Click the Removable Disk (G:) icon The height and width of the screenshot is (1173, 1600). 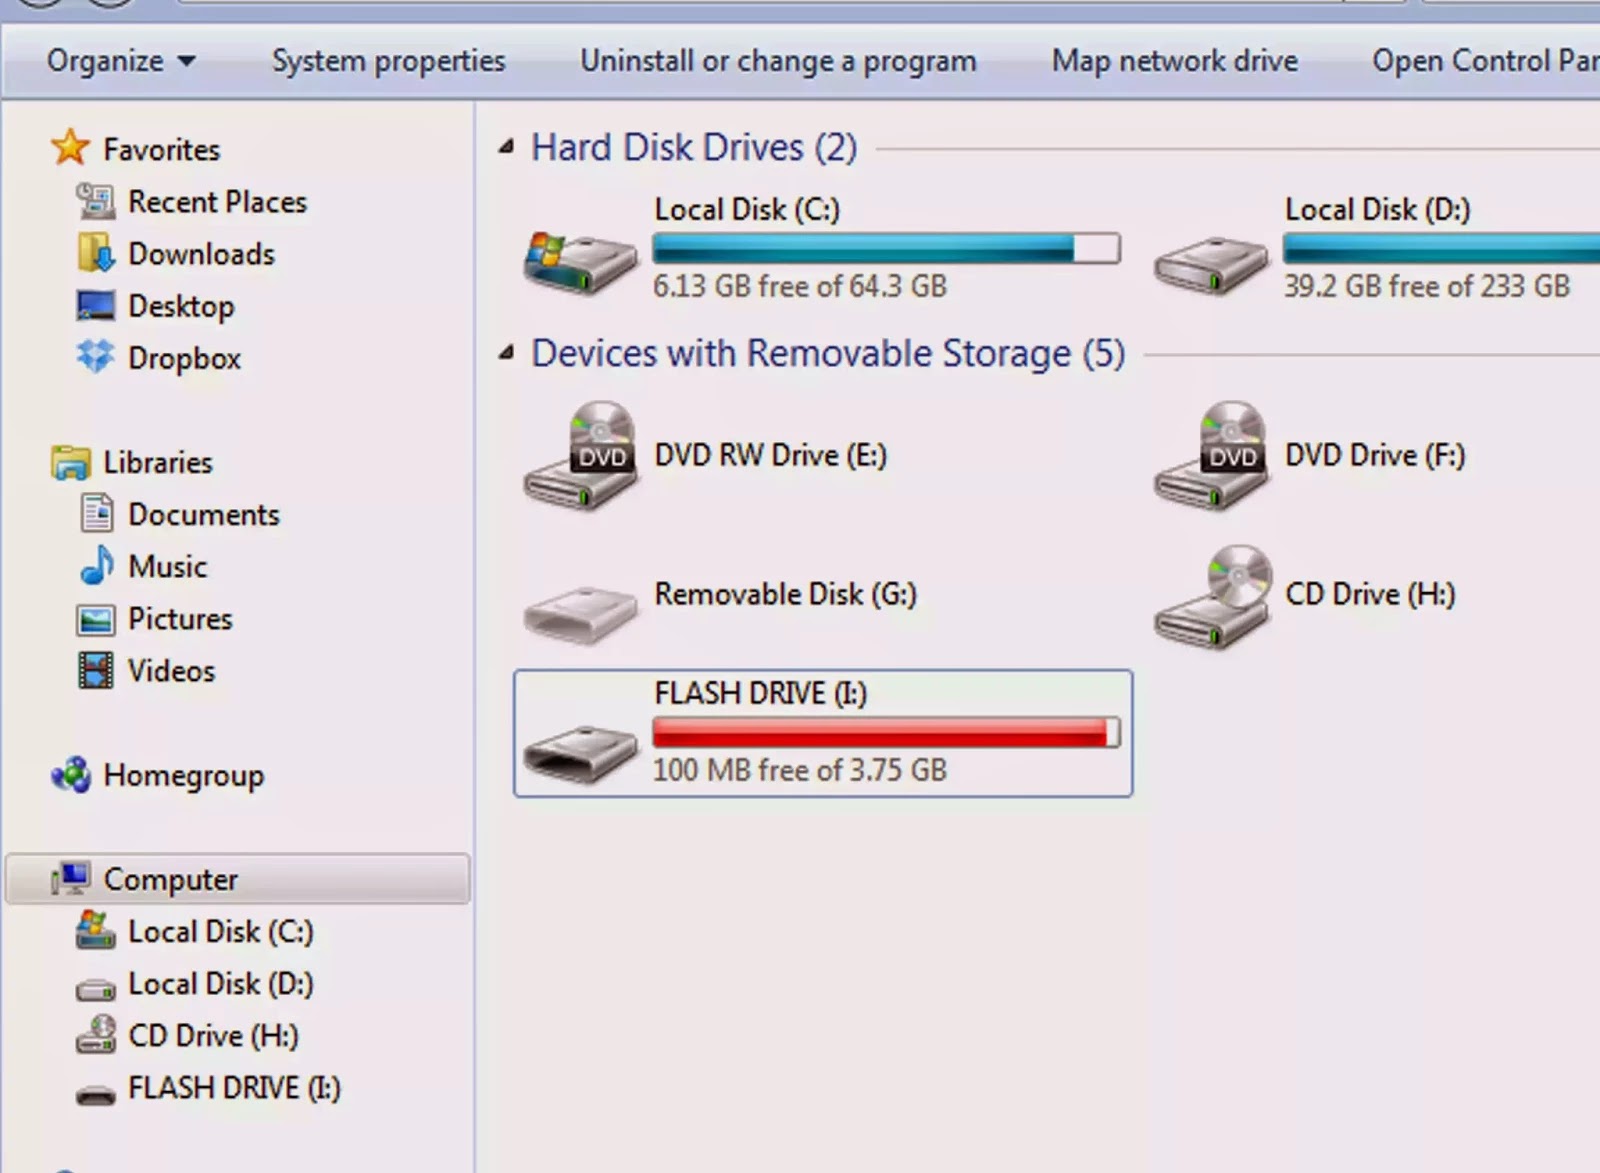point(580,611)
